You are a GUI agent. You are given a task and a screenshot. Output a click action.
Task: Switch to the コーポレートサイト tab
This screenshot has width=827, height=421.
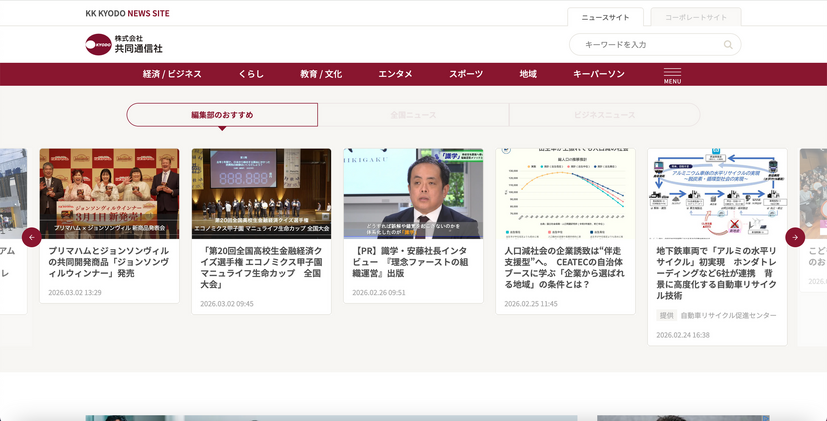pos(696,17)
